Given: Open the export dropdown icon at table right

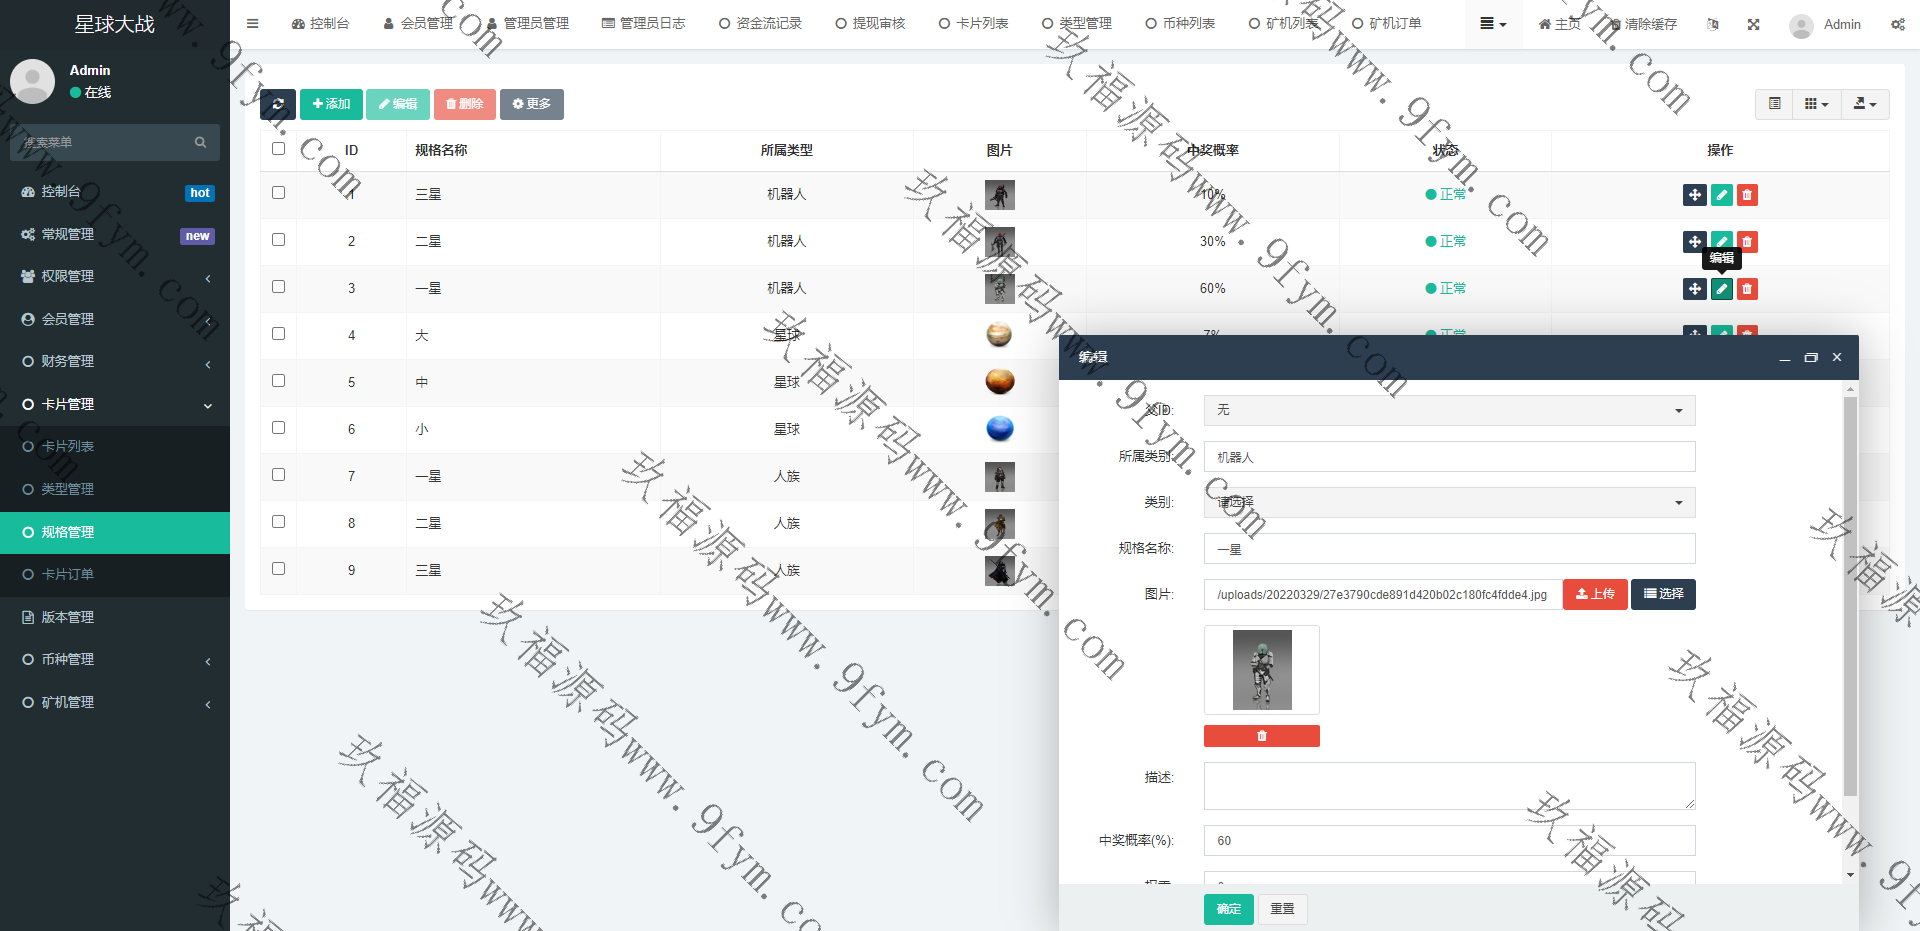Looking at the screenshot, I should 1864,104.
